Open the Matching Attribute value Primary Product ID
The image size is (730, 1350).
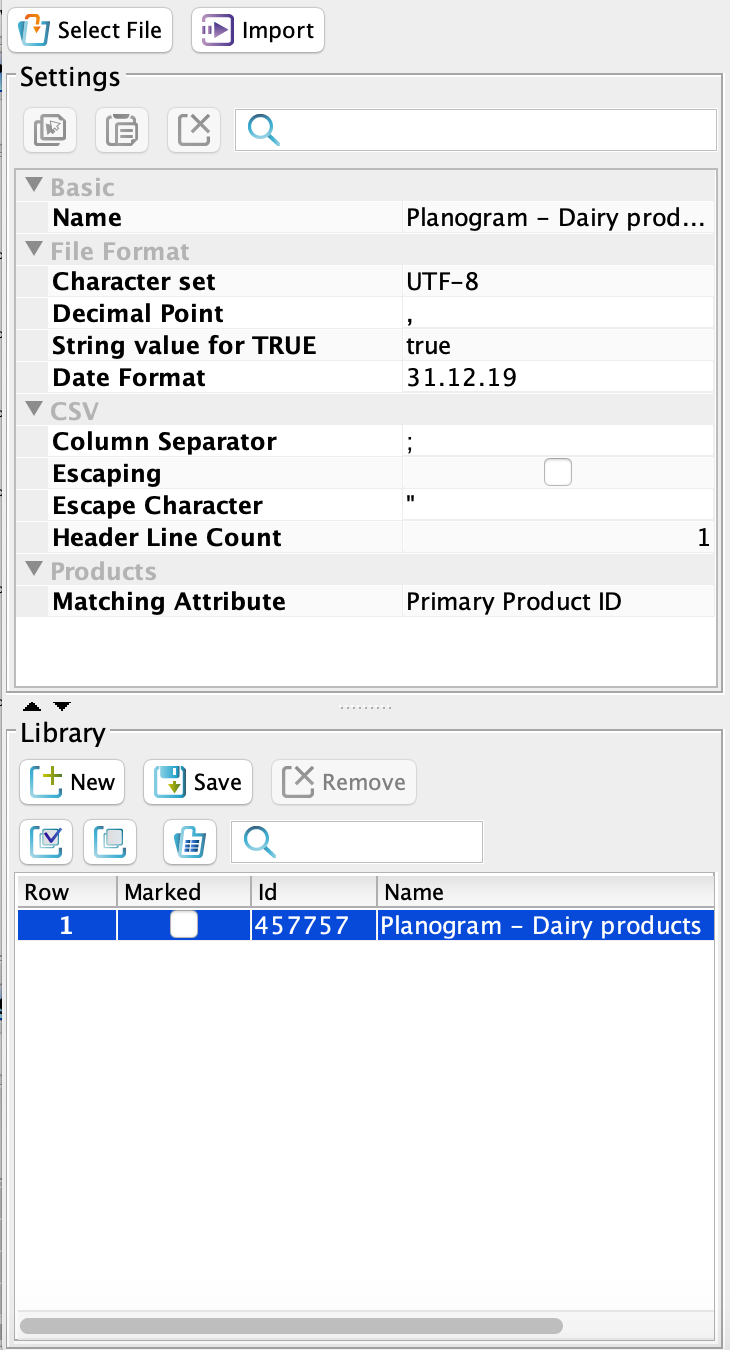click(558, 601)
